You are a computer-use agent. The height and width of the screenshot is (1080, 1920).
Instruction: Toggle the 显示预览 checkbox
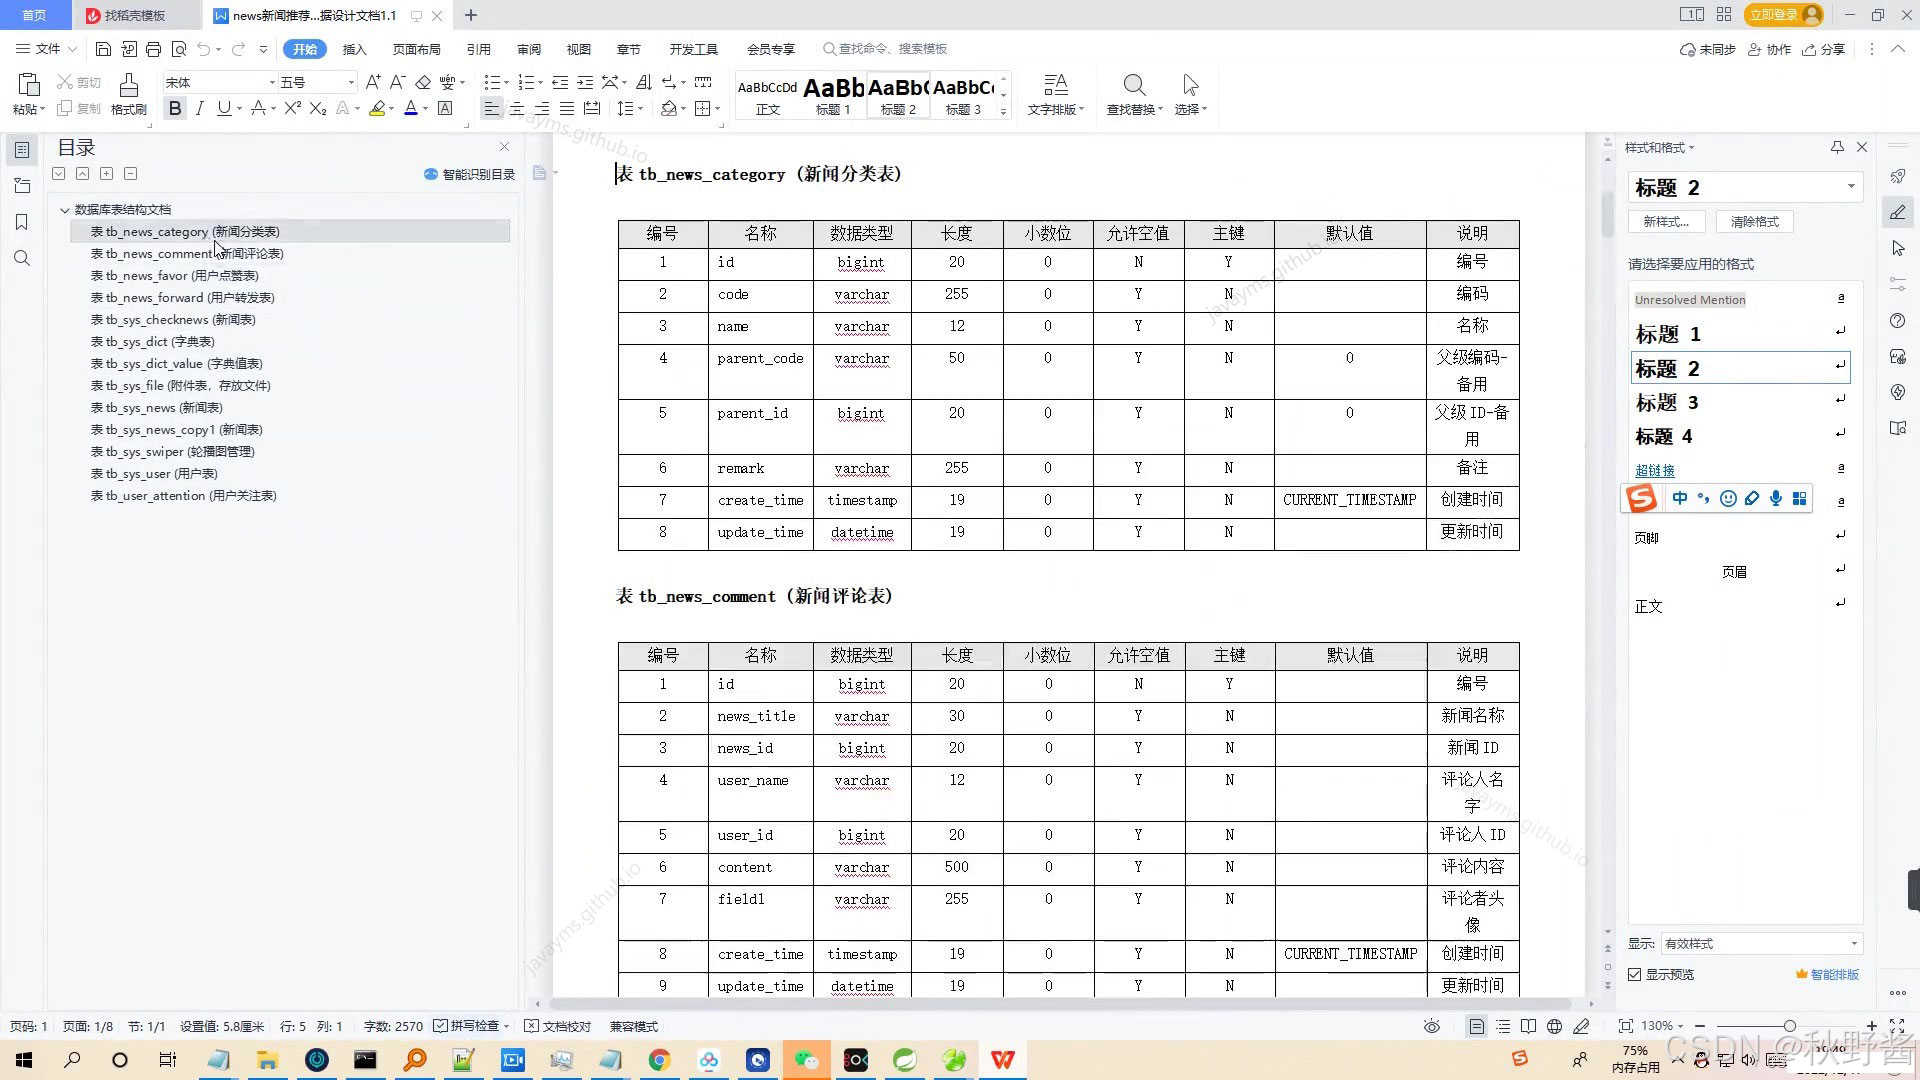tap(1635, 974)
